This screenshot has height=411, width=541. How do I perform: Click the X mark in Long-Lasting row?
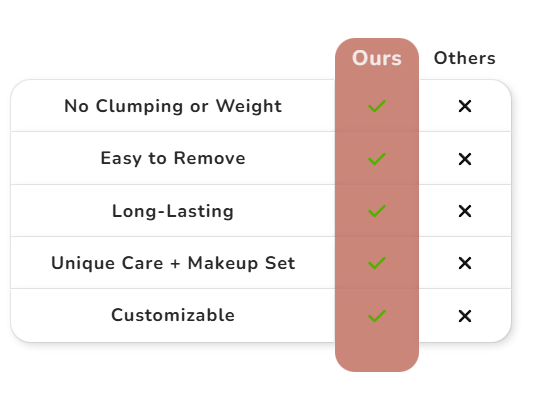[465, 211]
